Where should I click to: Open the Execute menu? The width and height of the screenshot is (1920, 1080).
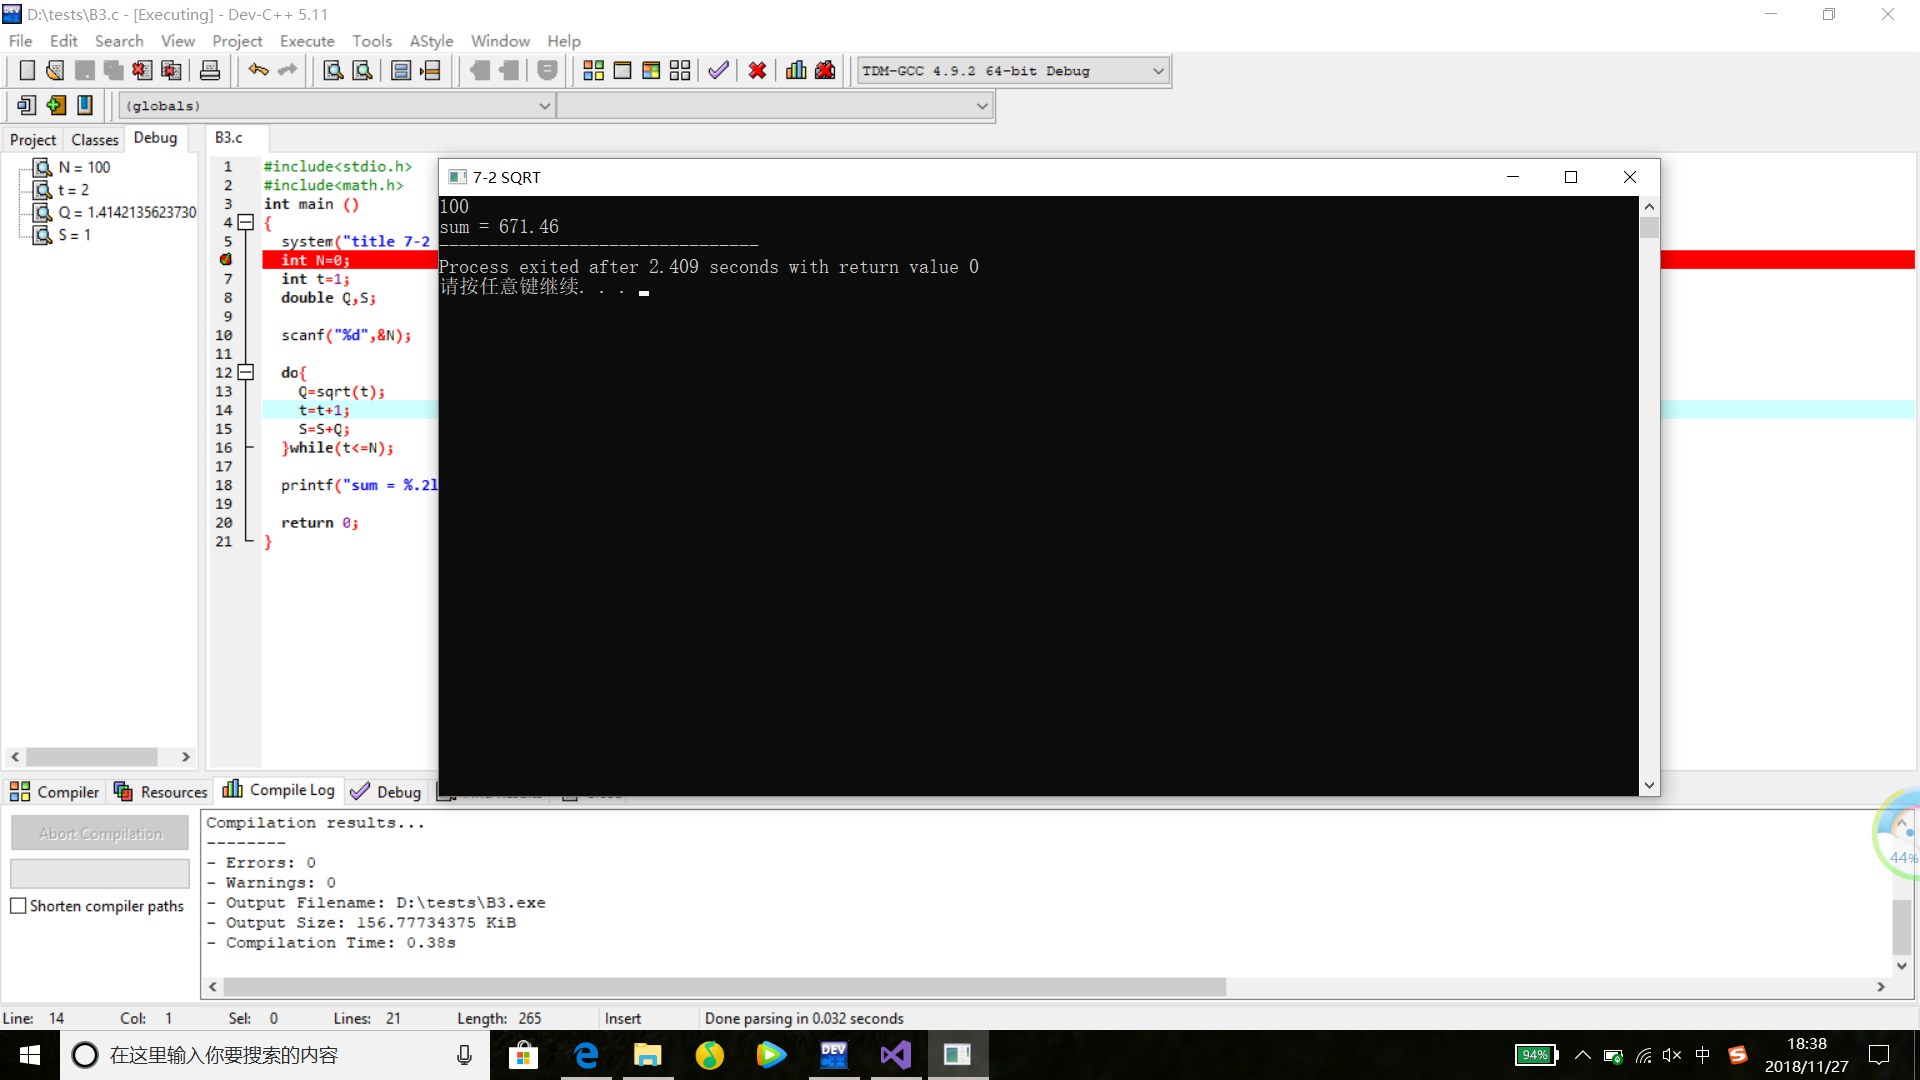pyautogui.click(x=307, y=41)
